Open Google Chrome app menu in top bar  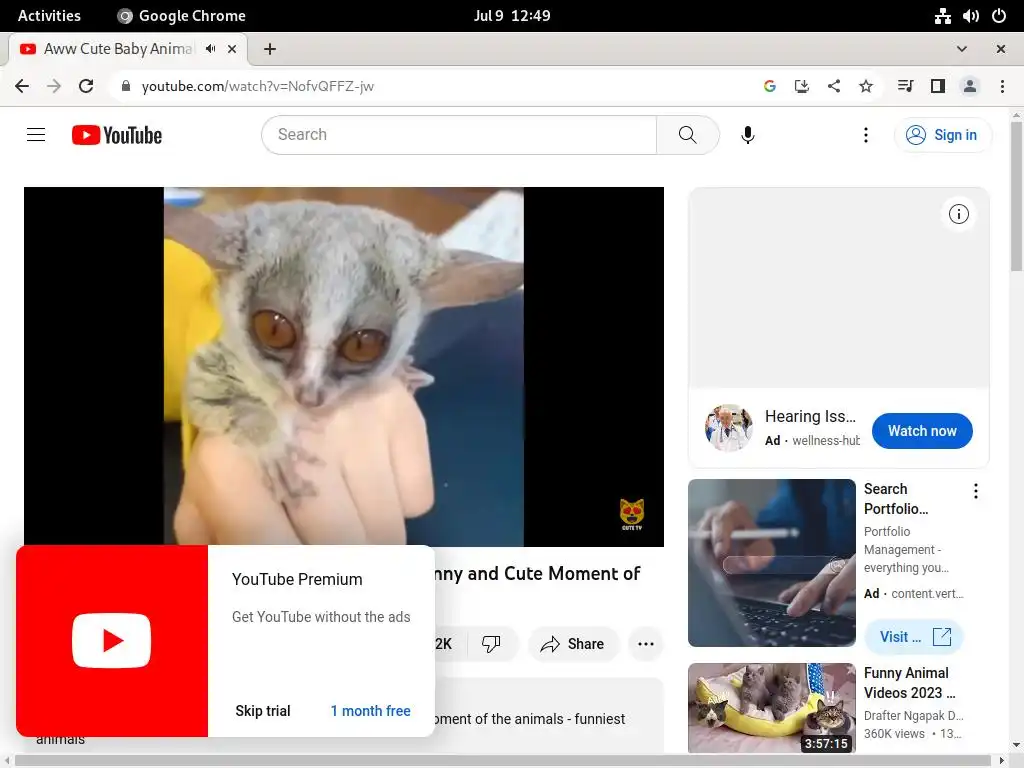point(182,16)
